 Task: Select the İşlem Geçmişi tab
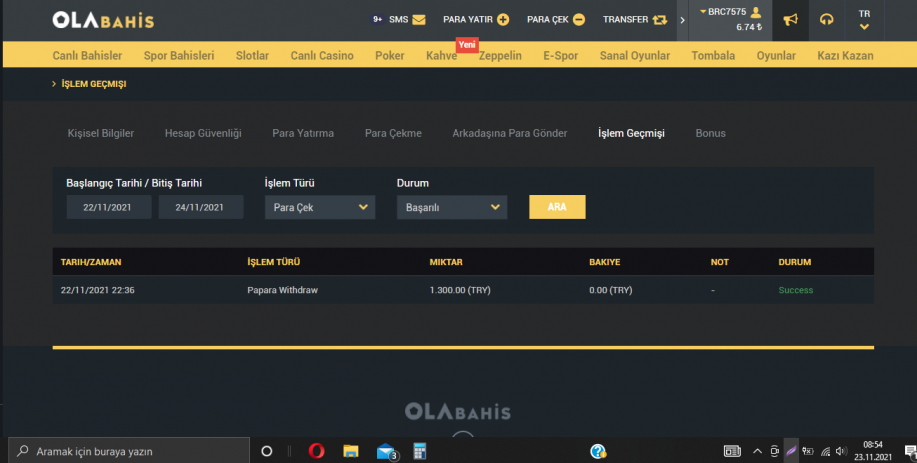[631, 133]
